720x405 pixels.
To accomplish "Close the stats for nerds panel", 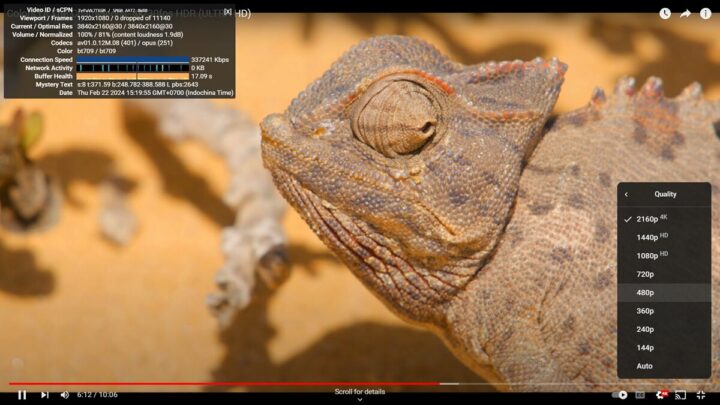I will [x=228, y=11].
